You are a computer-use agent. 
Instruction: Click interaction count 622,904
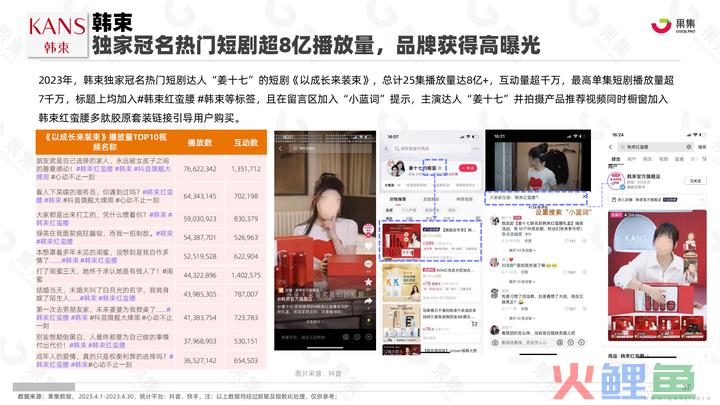click(x=246, y=256)
